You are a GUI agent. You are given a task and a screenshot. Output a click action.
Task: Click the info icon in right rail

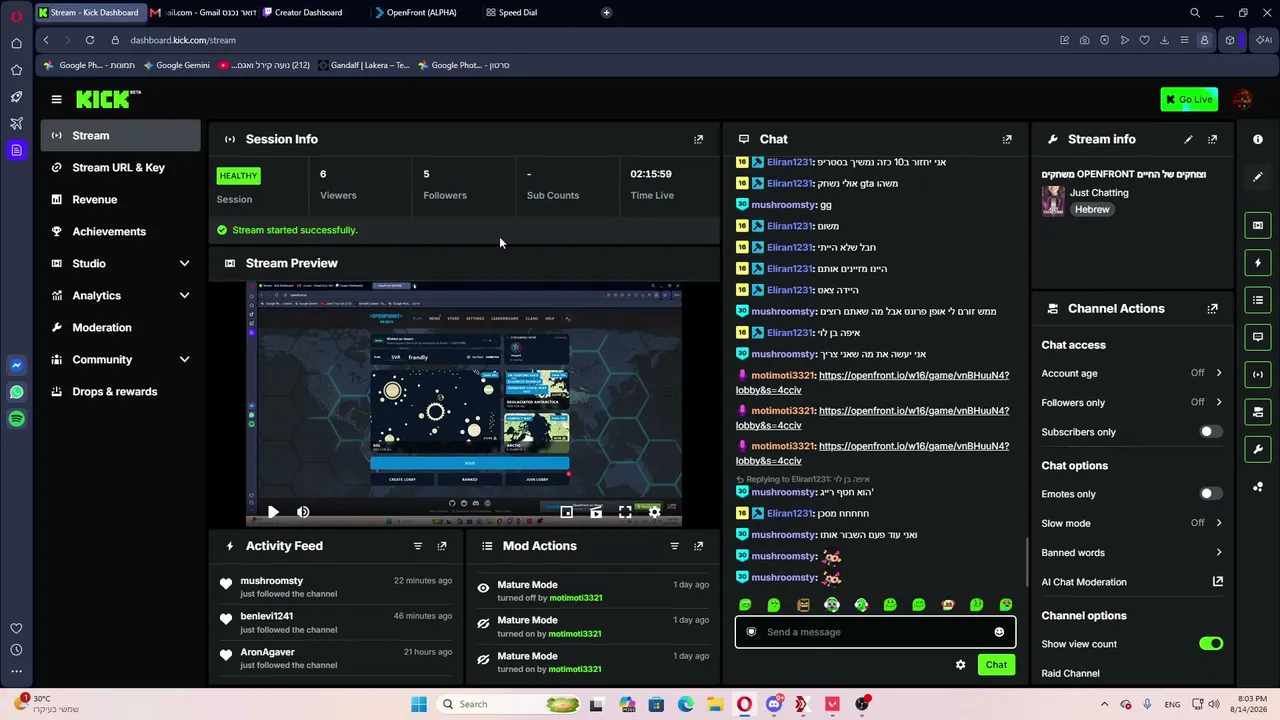1258,139
